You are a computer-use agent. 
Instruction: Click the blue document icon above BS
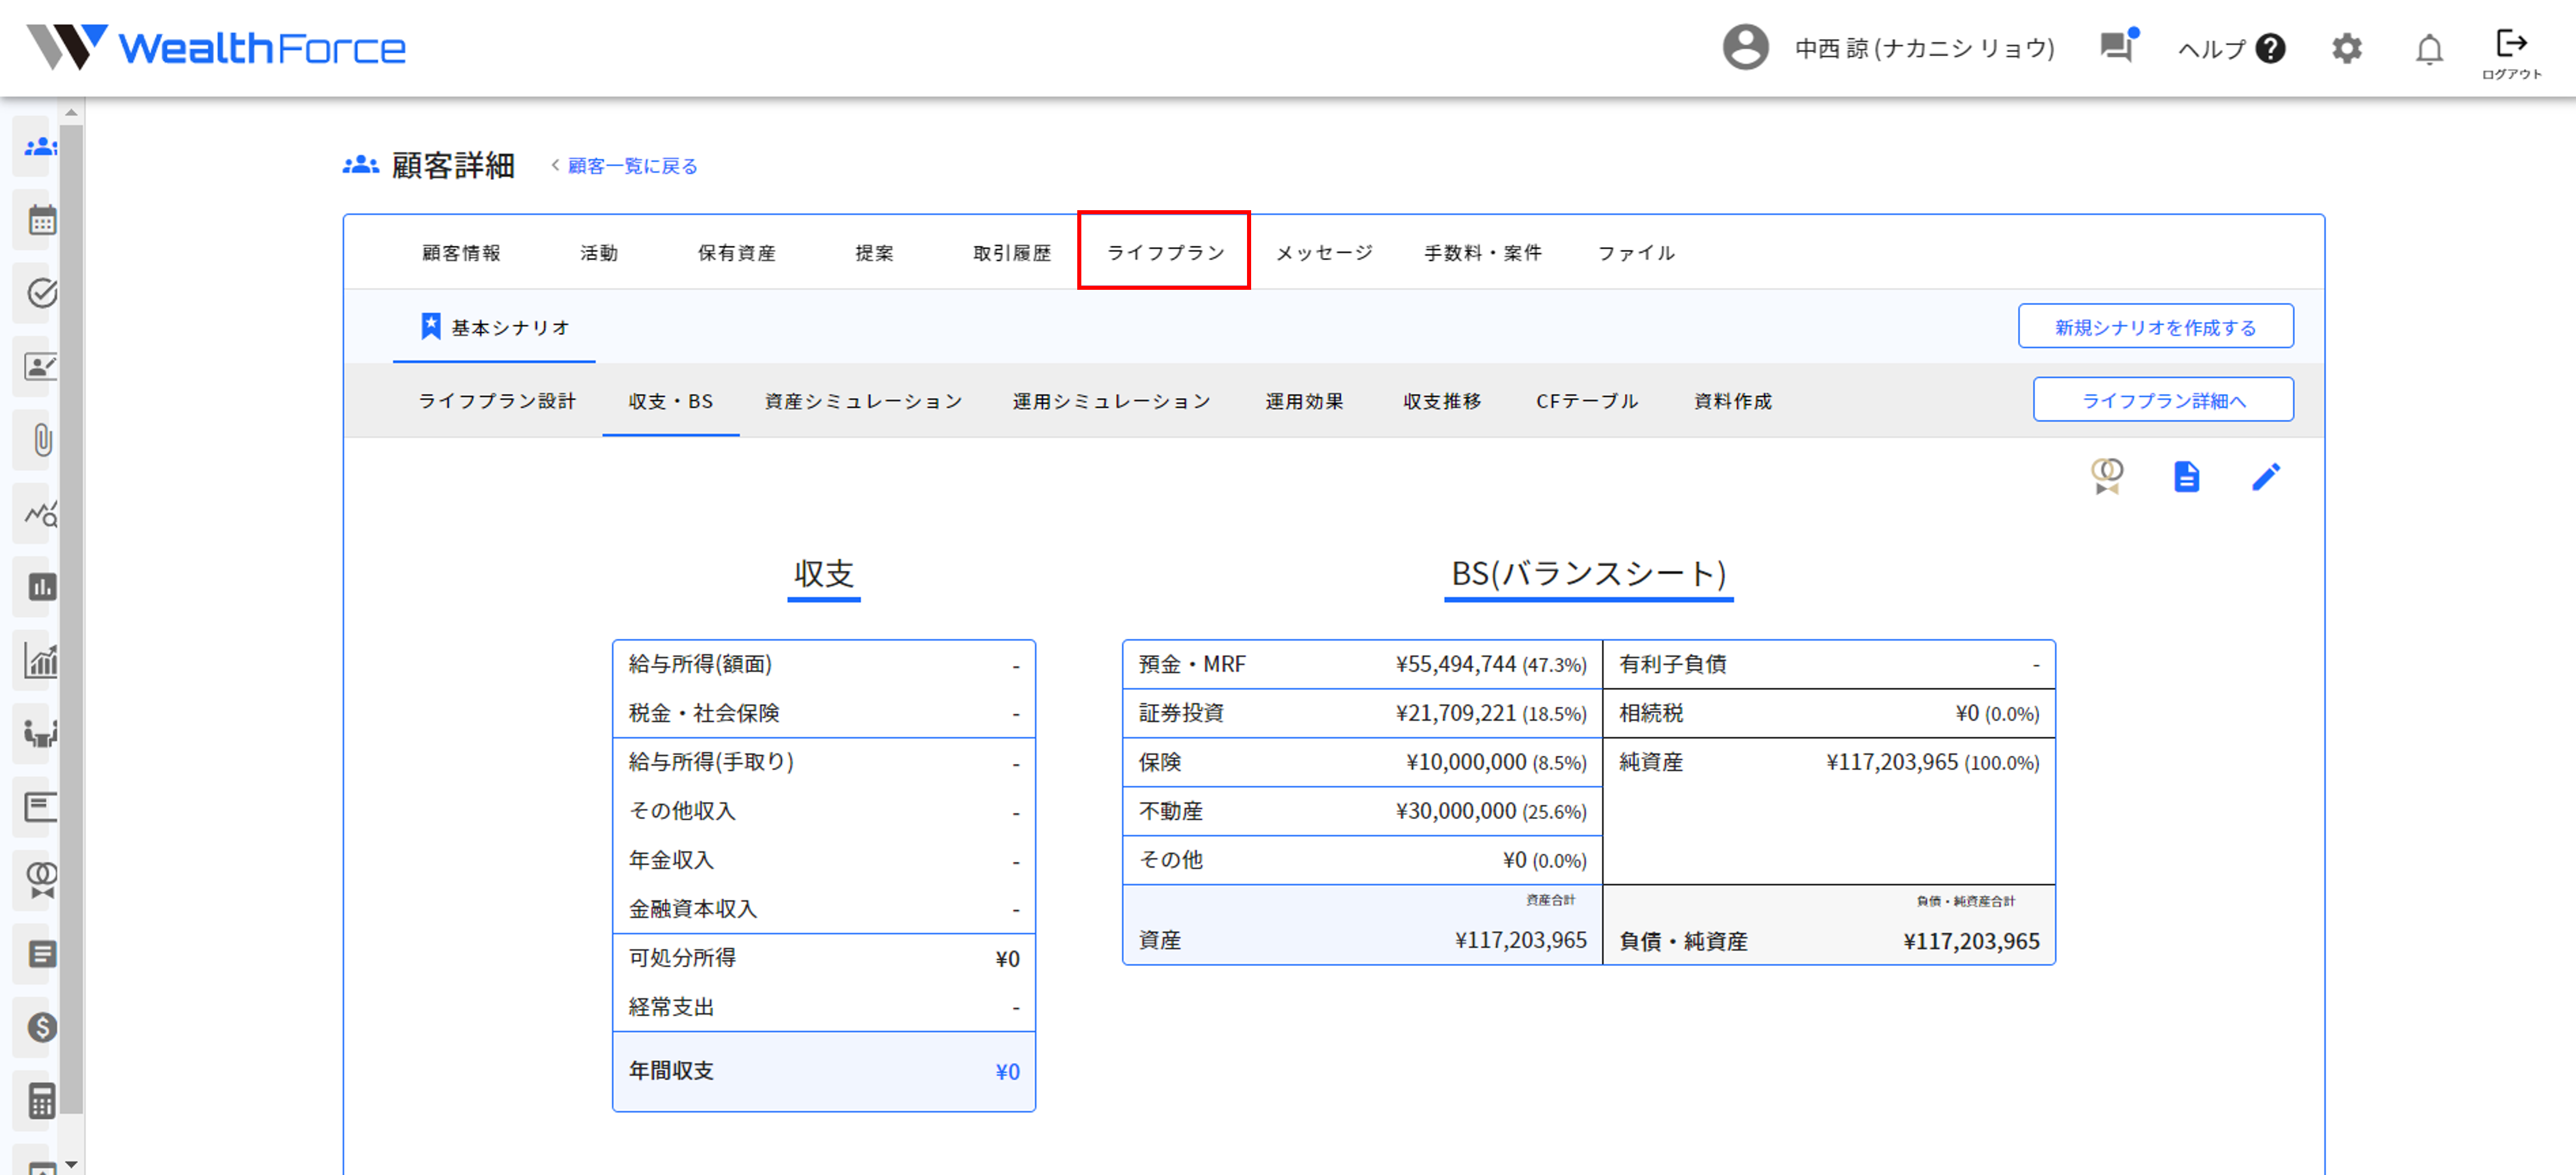[2186, 477]
